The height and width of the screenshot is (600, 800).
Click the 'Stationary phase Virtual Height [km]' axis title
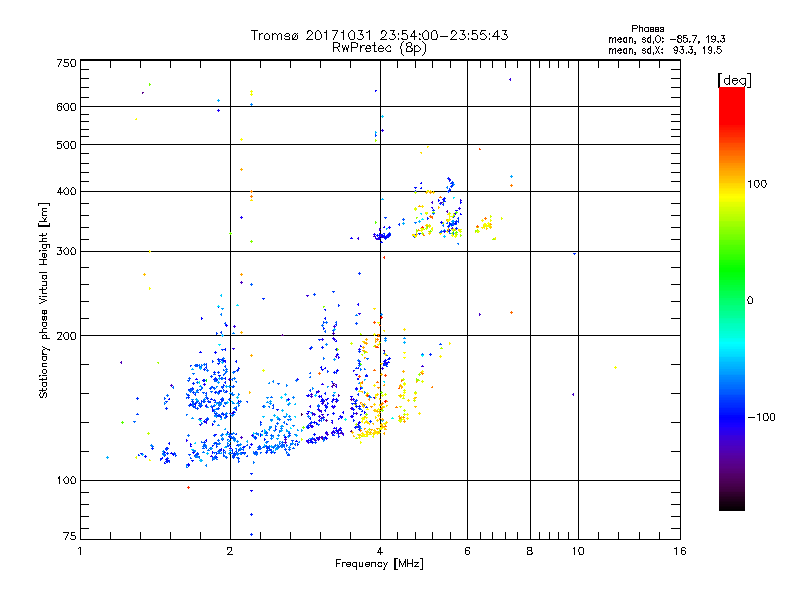44,300
